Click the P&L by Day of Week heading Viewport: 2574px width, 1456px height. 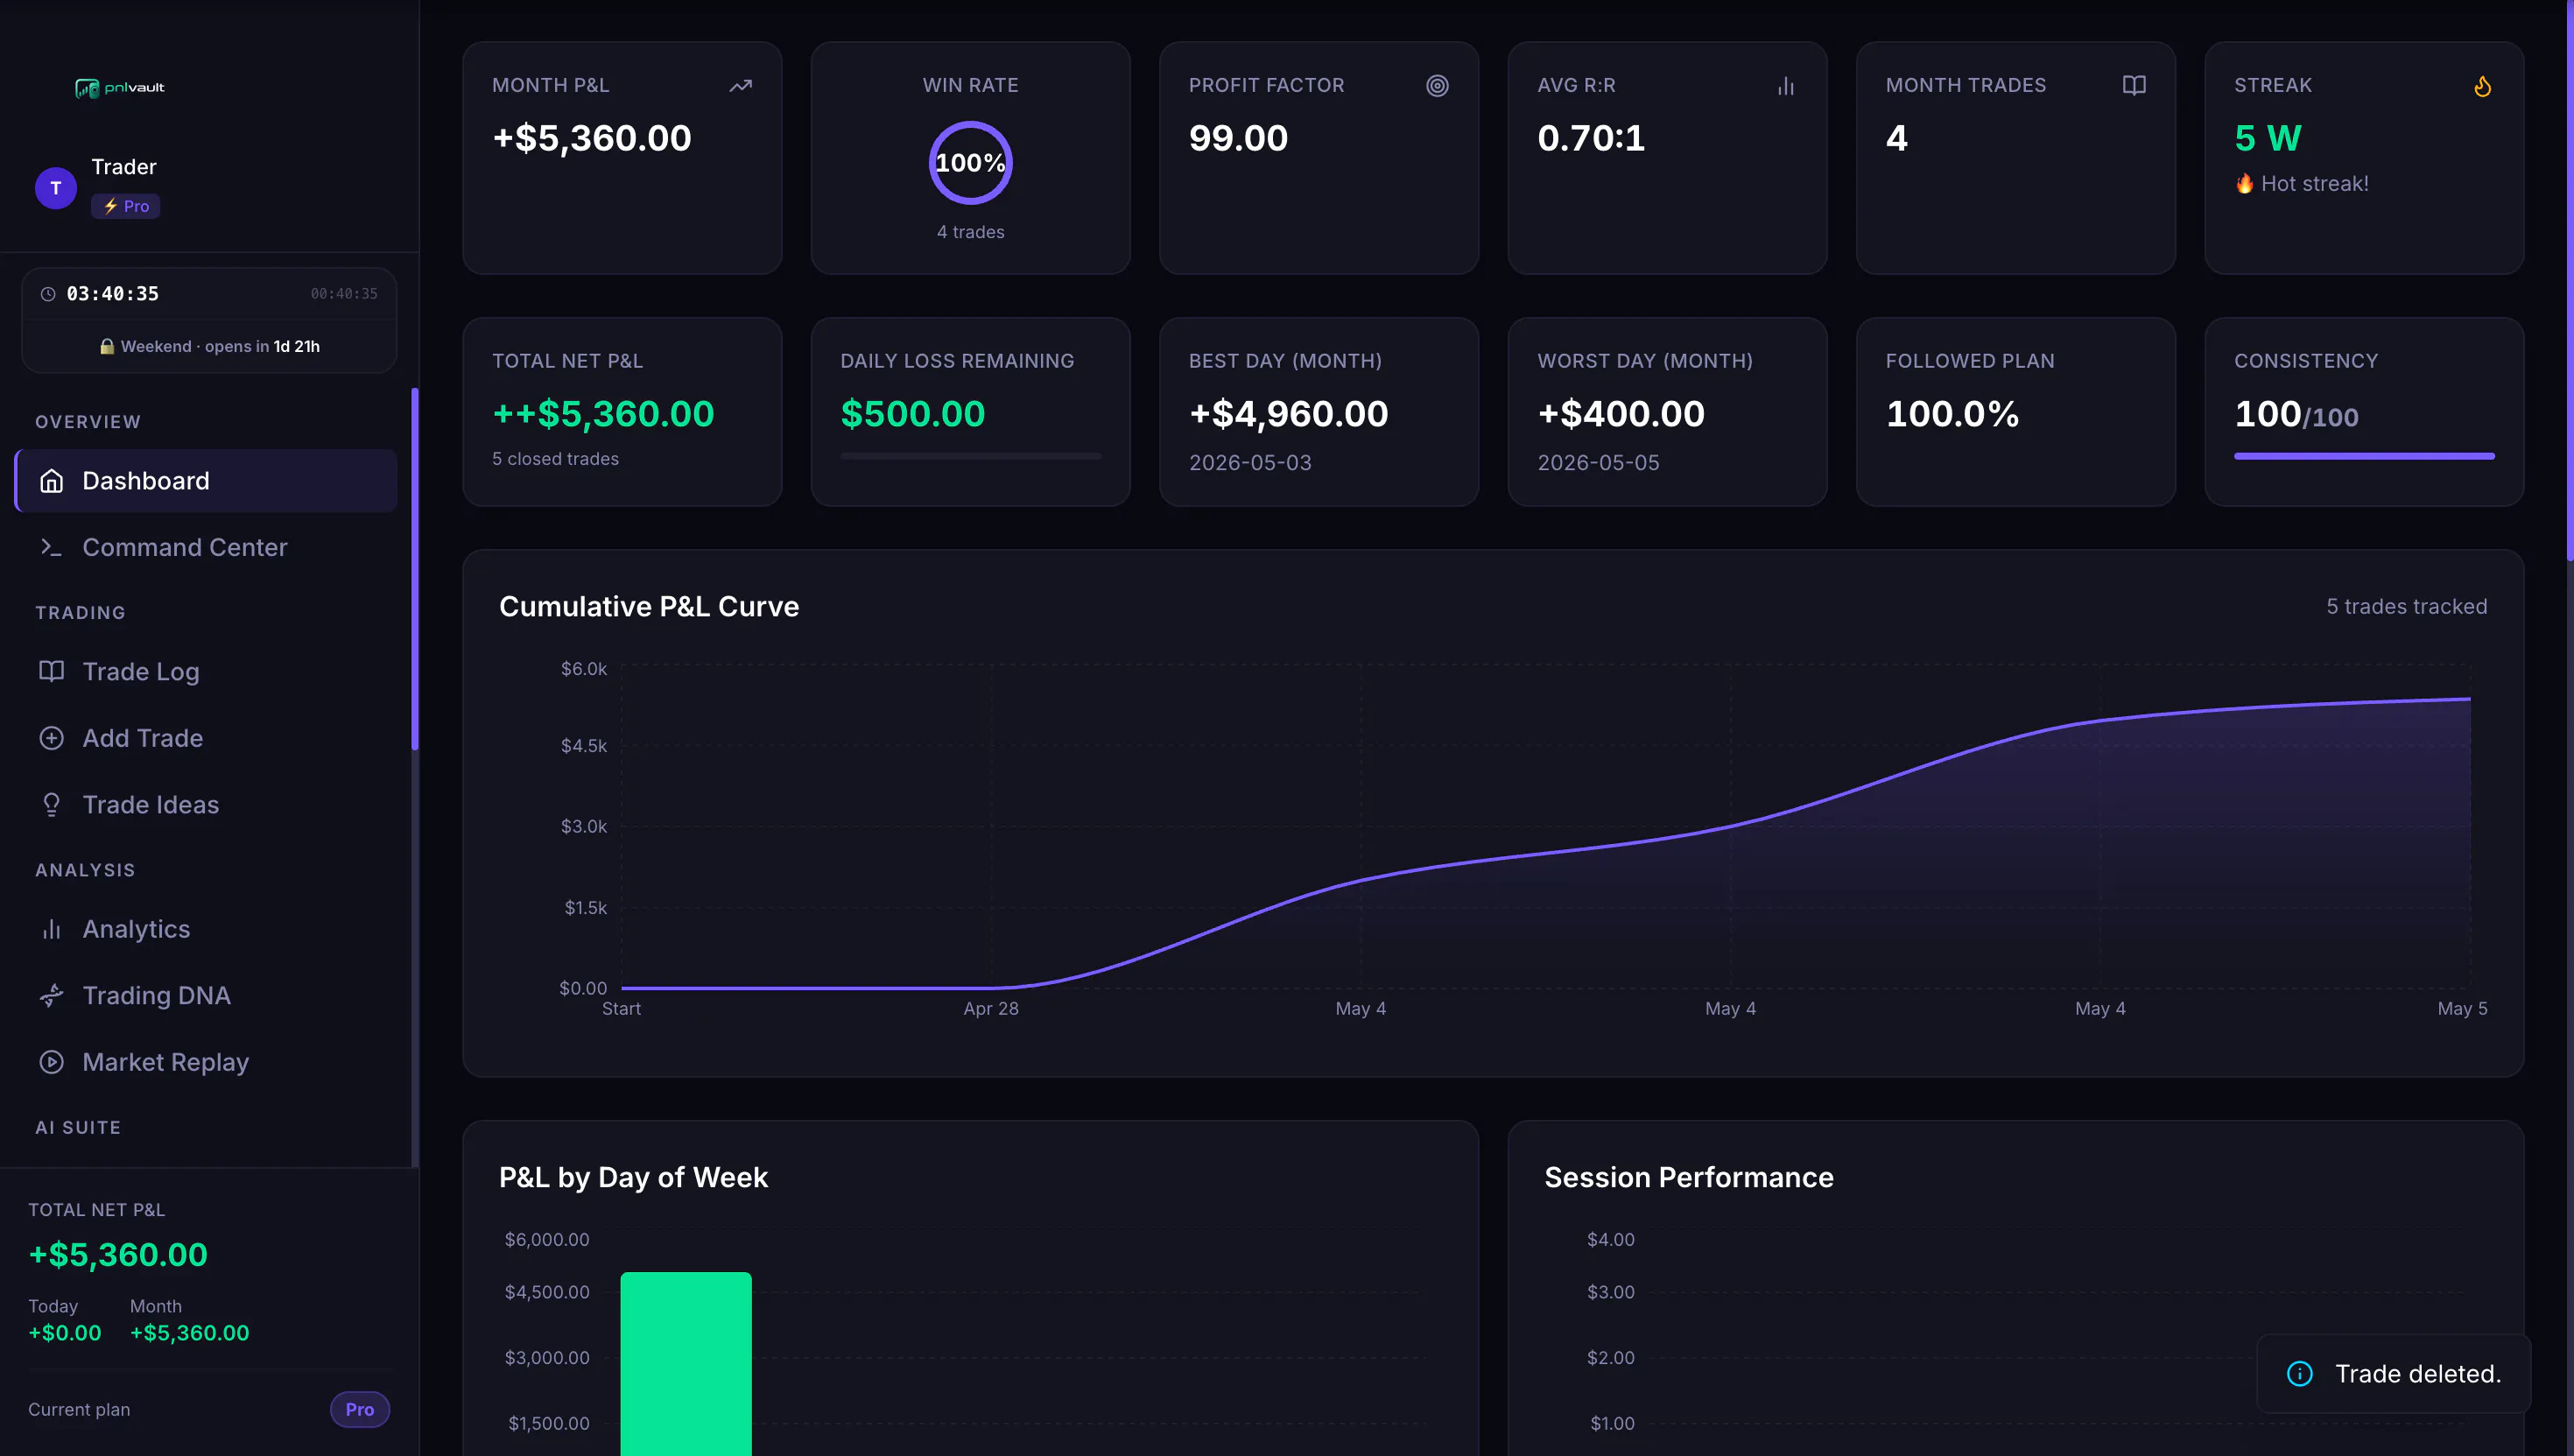tap(633, 1177)
